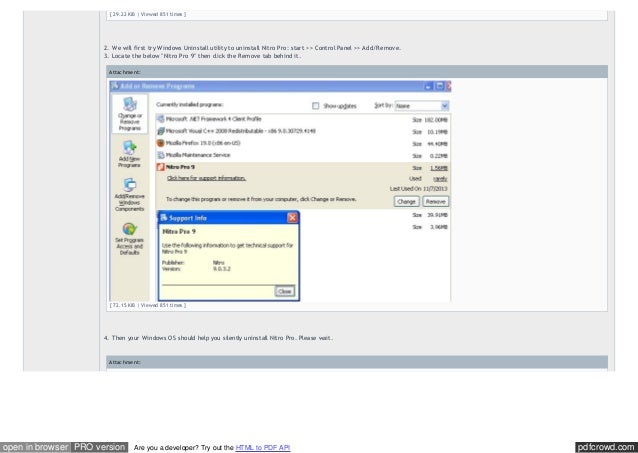Image resolution: width=638 pixels, height=453 pixels.
Task: Click the 'PRO version' button
Action: tap(100, 447)
